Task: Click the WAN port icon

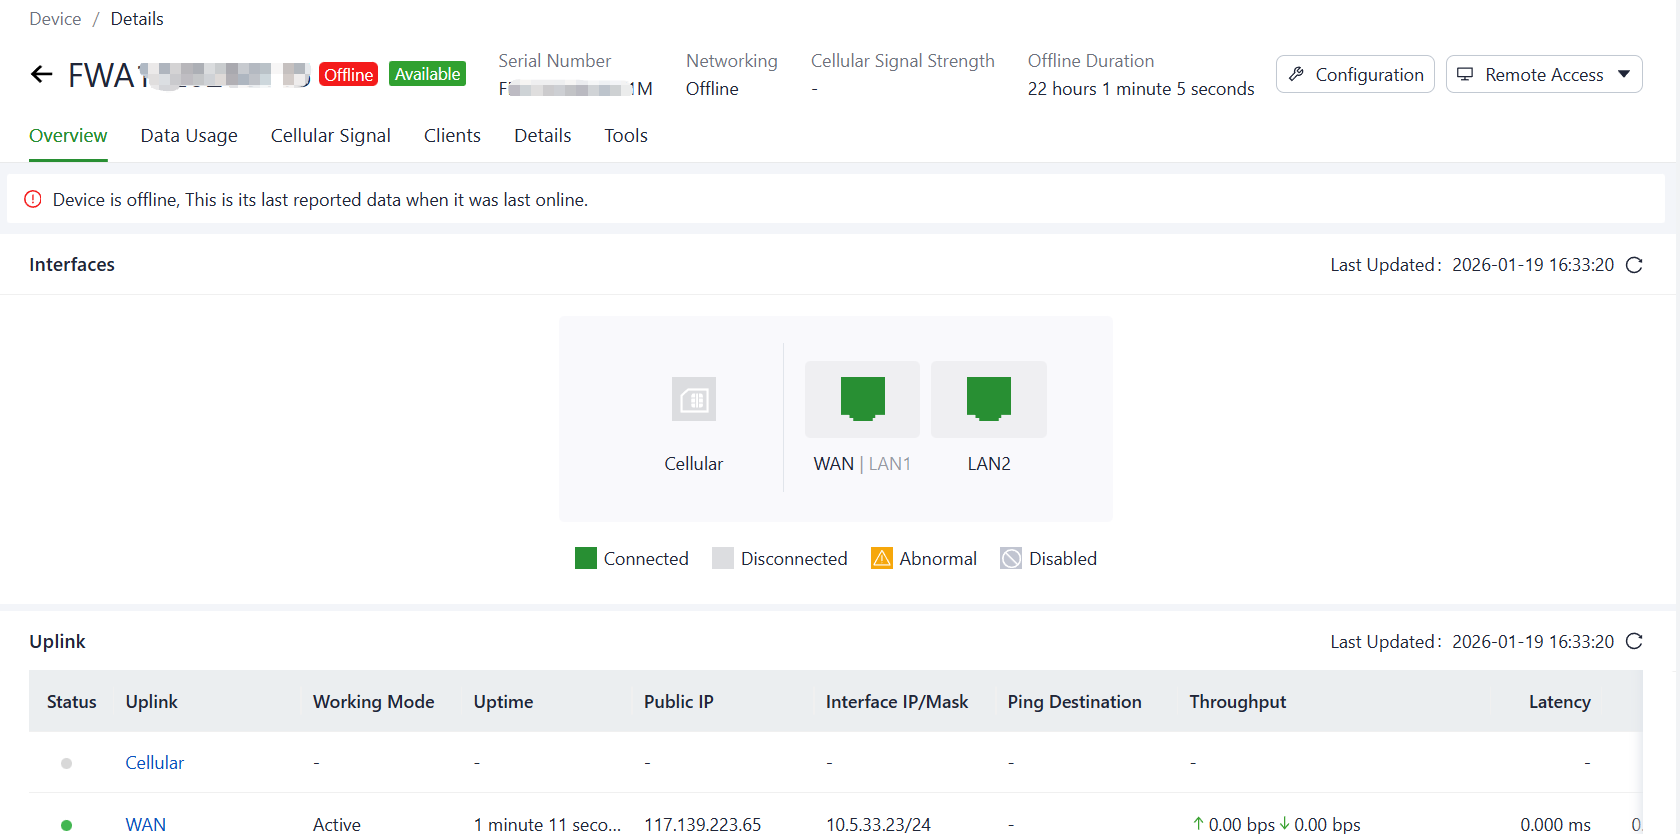Action: click(862, 399)
